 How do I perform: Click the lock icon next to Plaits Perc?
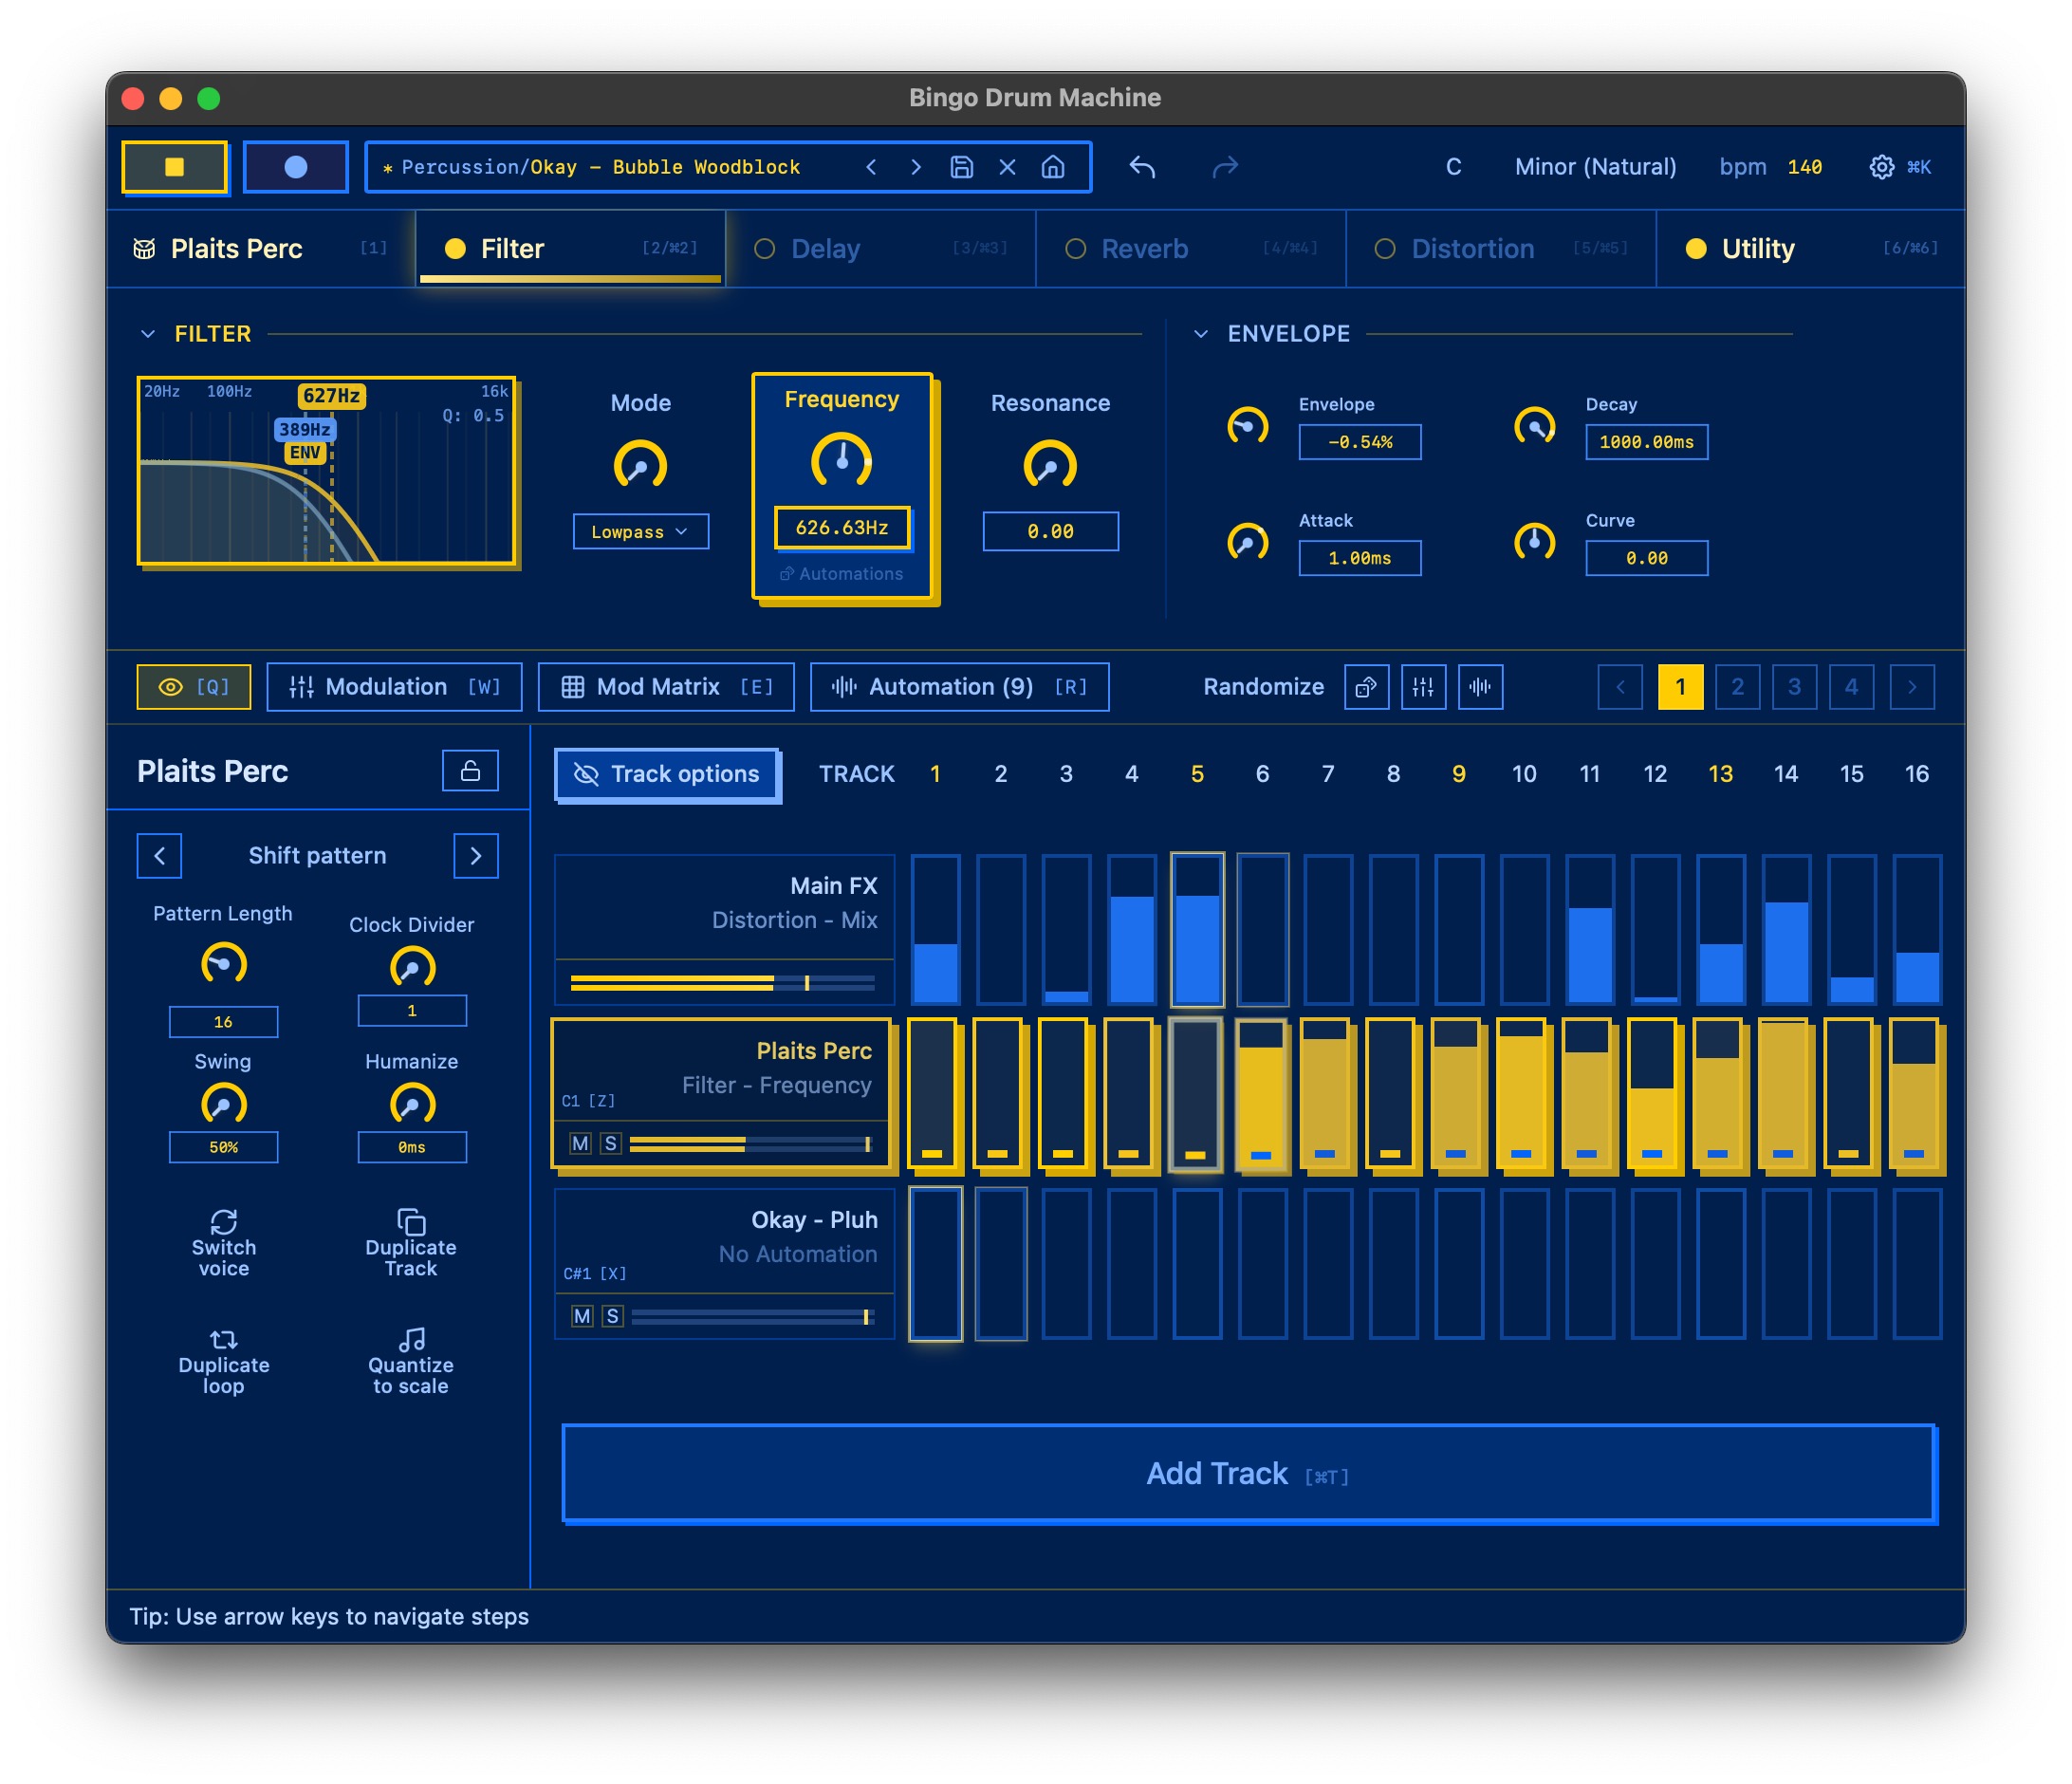click(470, 771)
